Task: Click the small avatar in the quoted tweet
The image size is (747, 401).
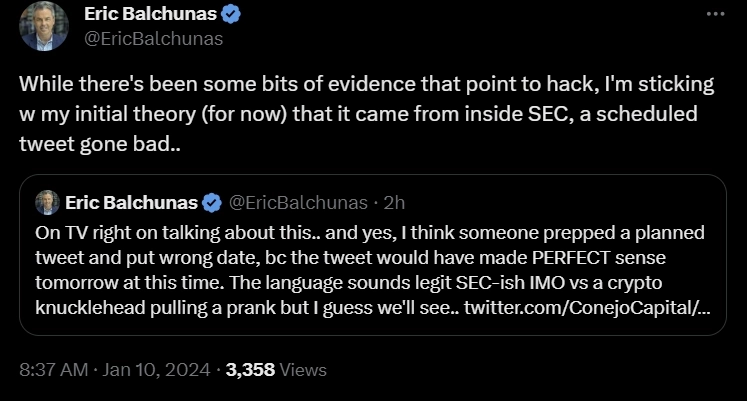Action: click(x=47, y=203)
